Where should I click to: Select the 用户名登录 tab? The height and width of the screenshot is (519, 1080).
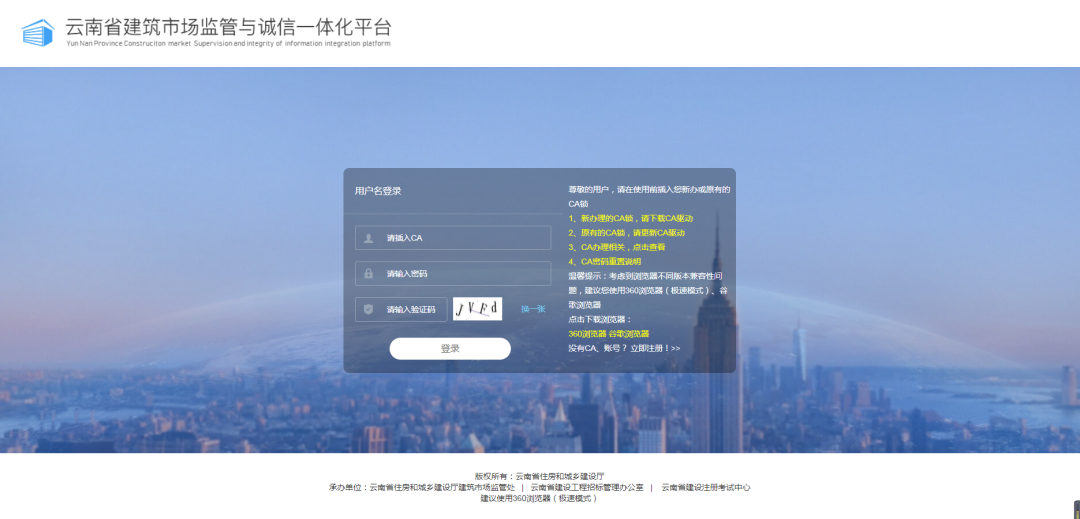pos(378,191)
